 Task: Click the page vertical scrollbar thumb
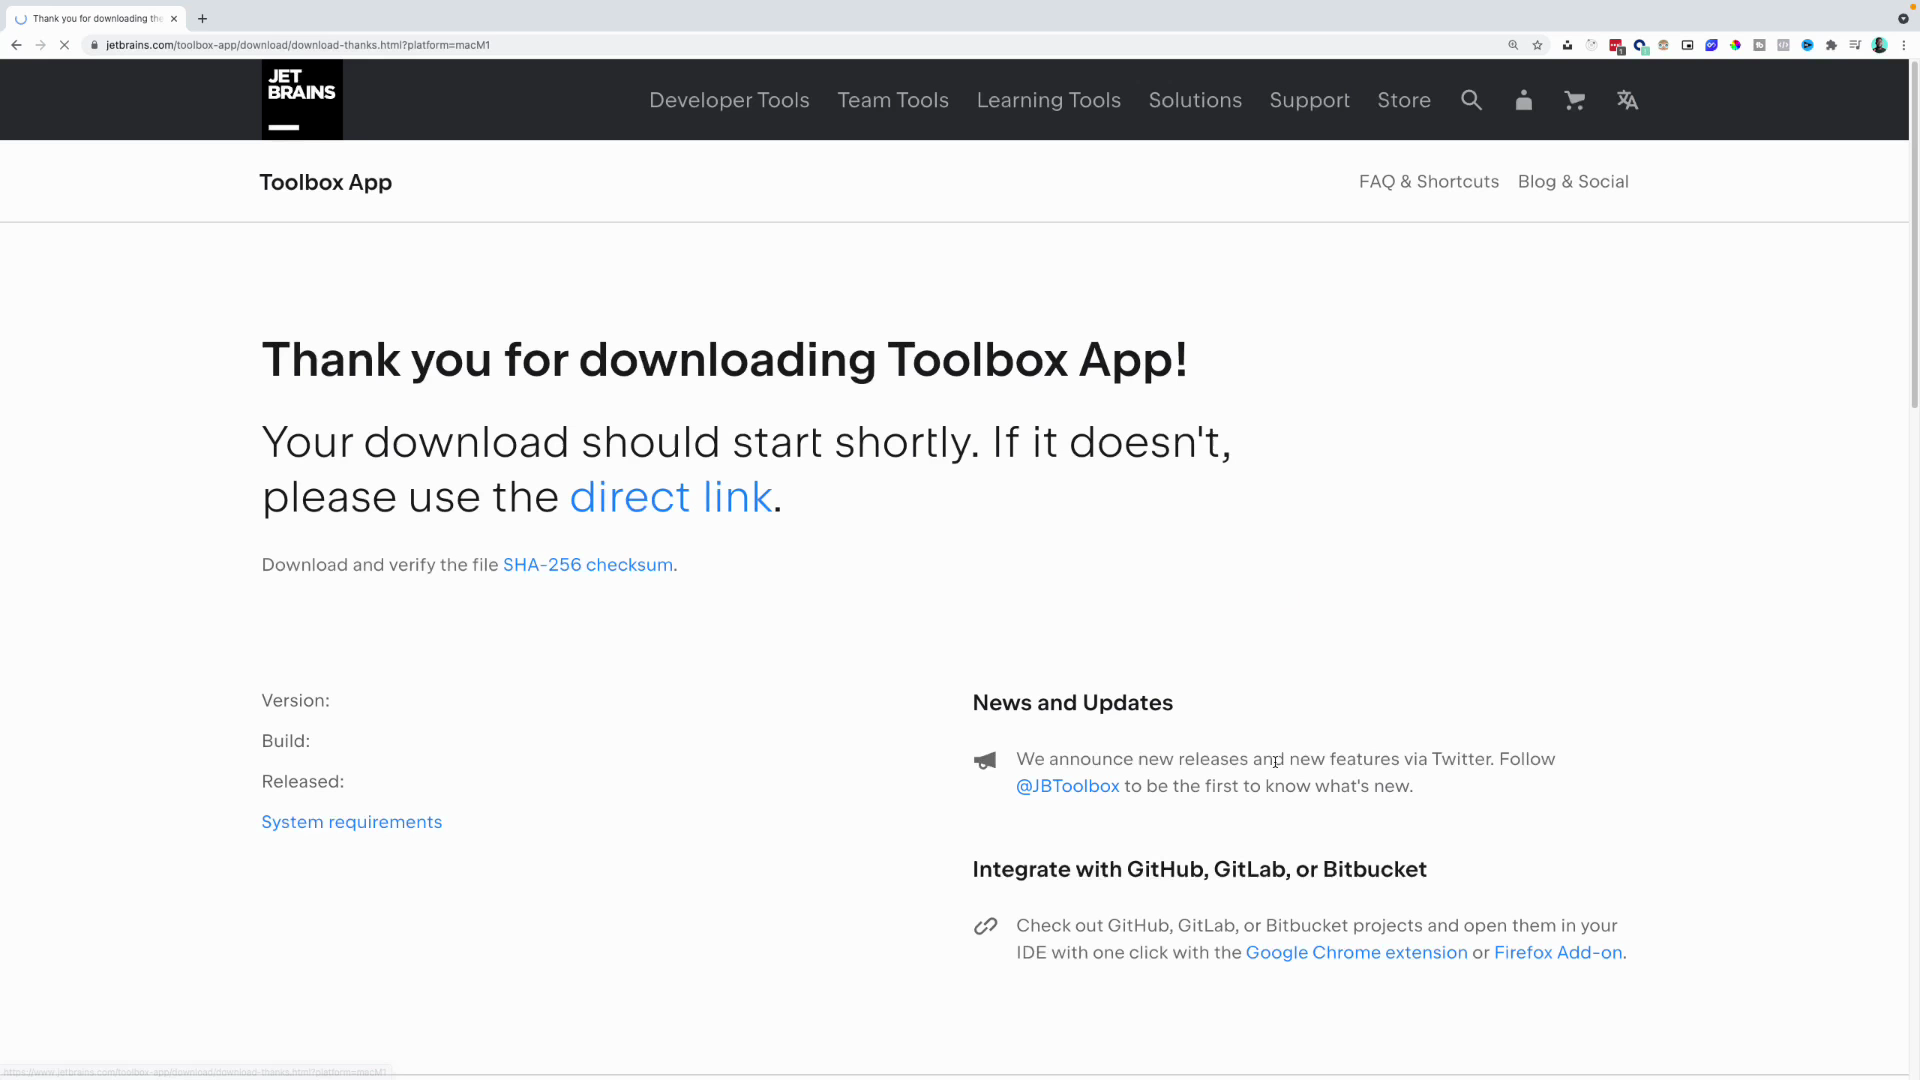coord(1914,235)
